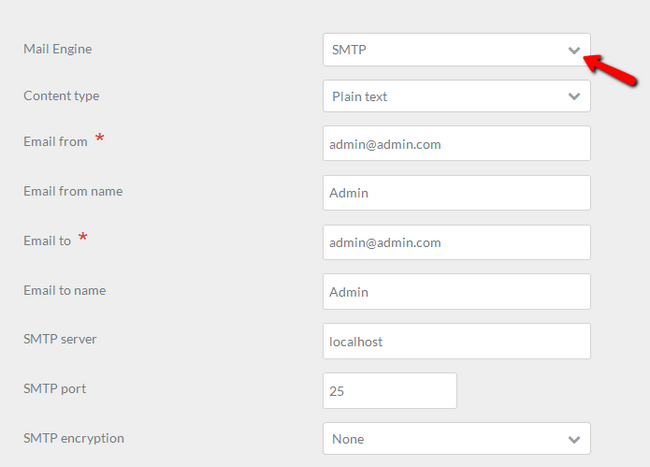Screen dimensions: 650x467
Task: Click the SMTP port field showing 25
Action: pyautogui.click(x=389, y=390)
